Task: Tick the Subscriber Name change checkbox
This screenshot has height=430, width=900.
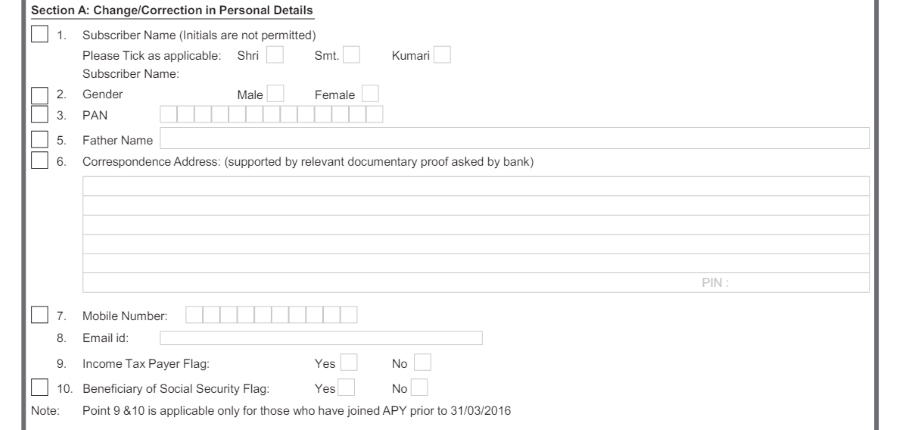Action: point(40,34)
